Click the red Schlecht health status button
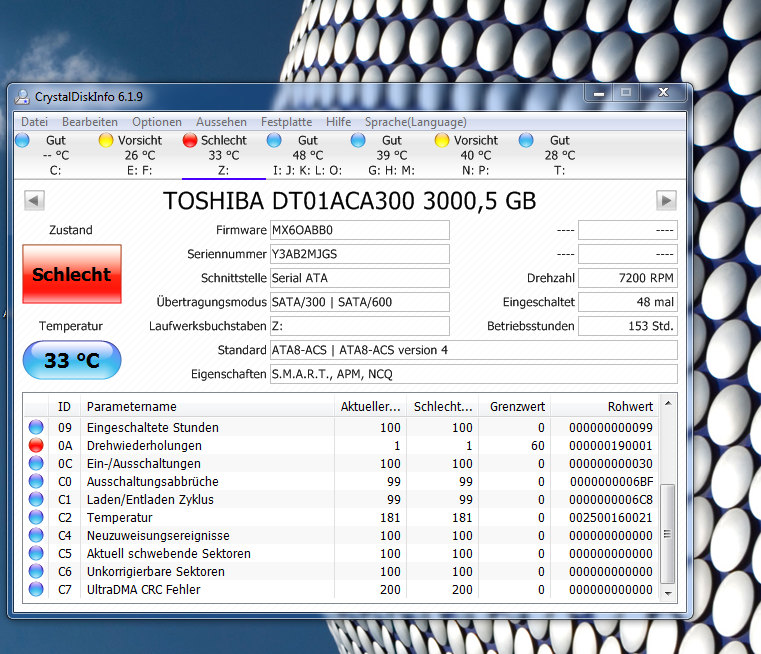Image resolution: width=761 pixels, height=654 pixels. click(x=72, y=274)
